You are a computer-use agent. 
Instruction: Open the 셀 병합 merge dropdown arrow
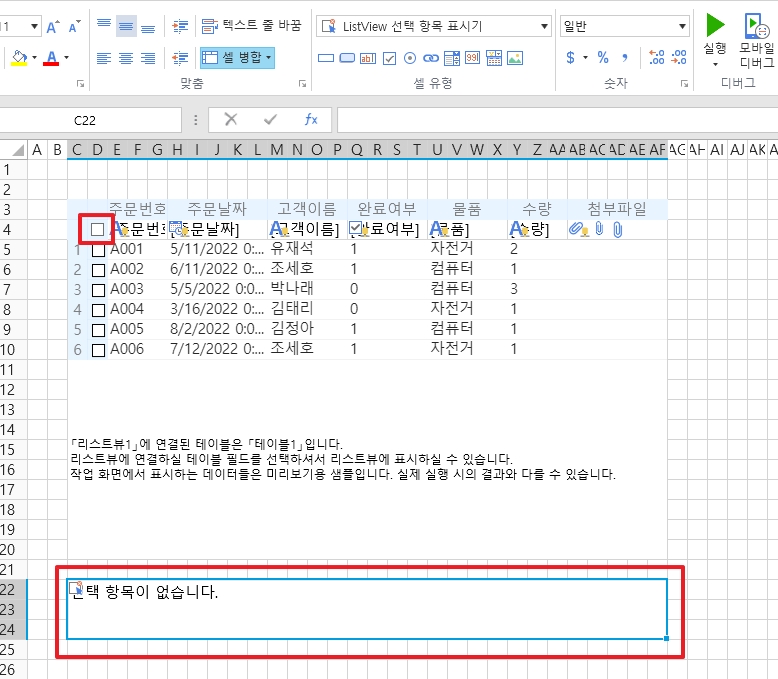click(x=269, y=58)
